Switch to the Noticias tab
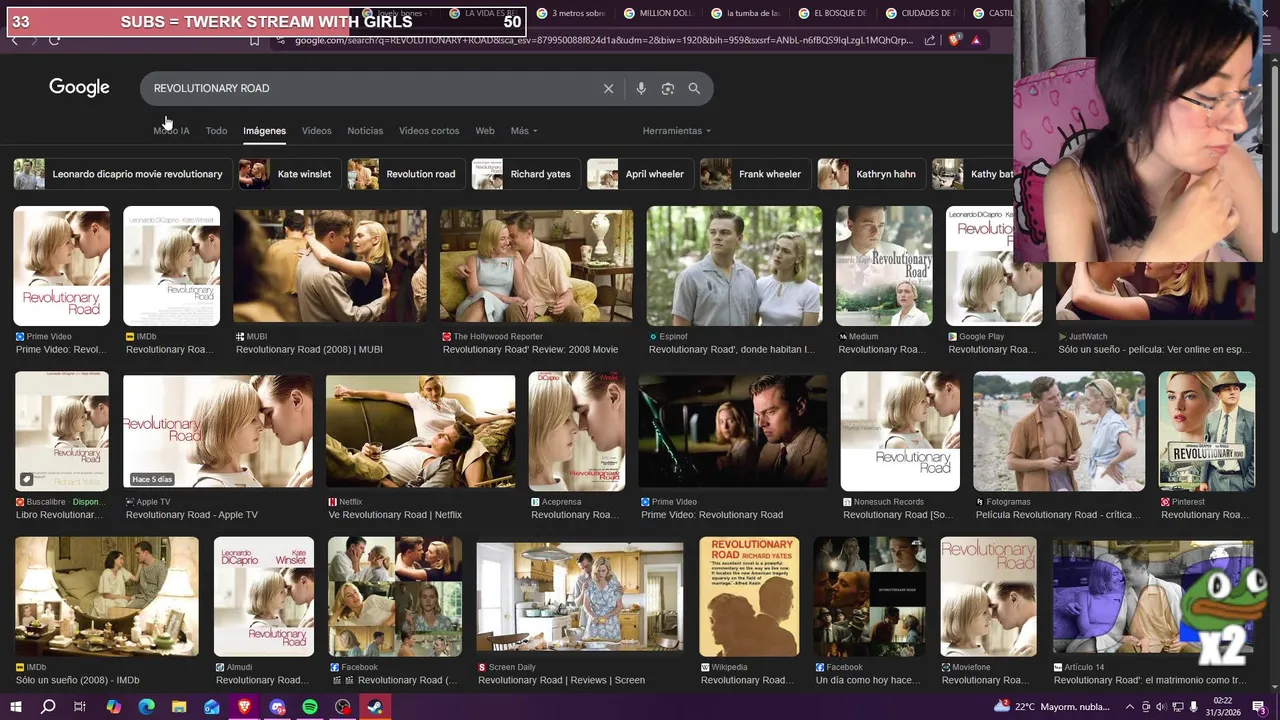The height and width of the screenshot is (720, 1280). [365, 131]
